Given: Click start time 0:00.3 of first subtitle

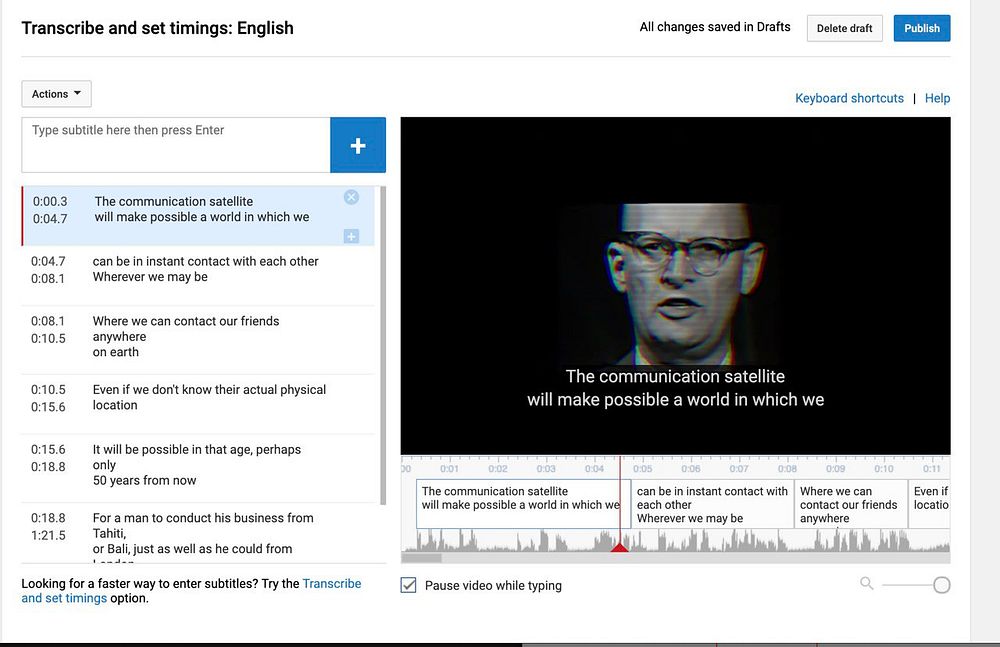Looking at the screenshot, I should pyautogui.click(x=50, y=201).
